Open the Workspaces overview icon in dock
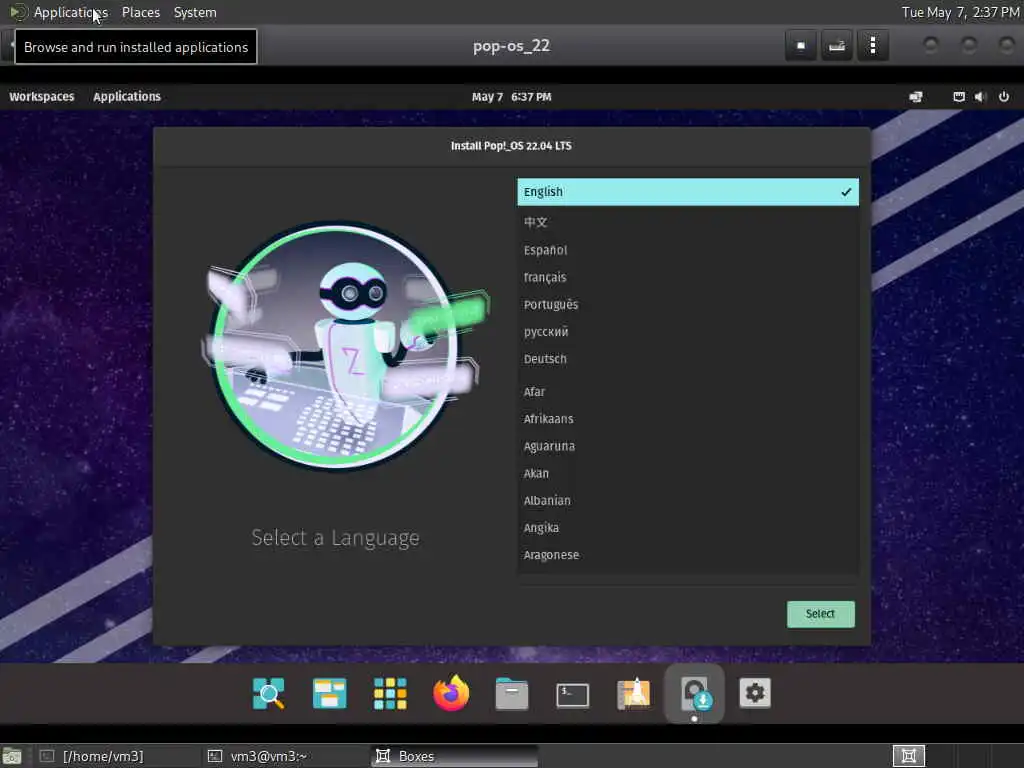Viewport: 1024px width, 768px height. [329, 694]
